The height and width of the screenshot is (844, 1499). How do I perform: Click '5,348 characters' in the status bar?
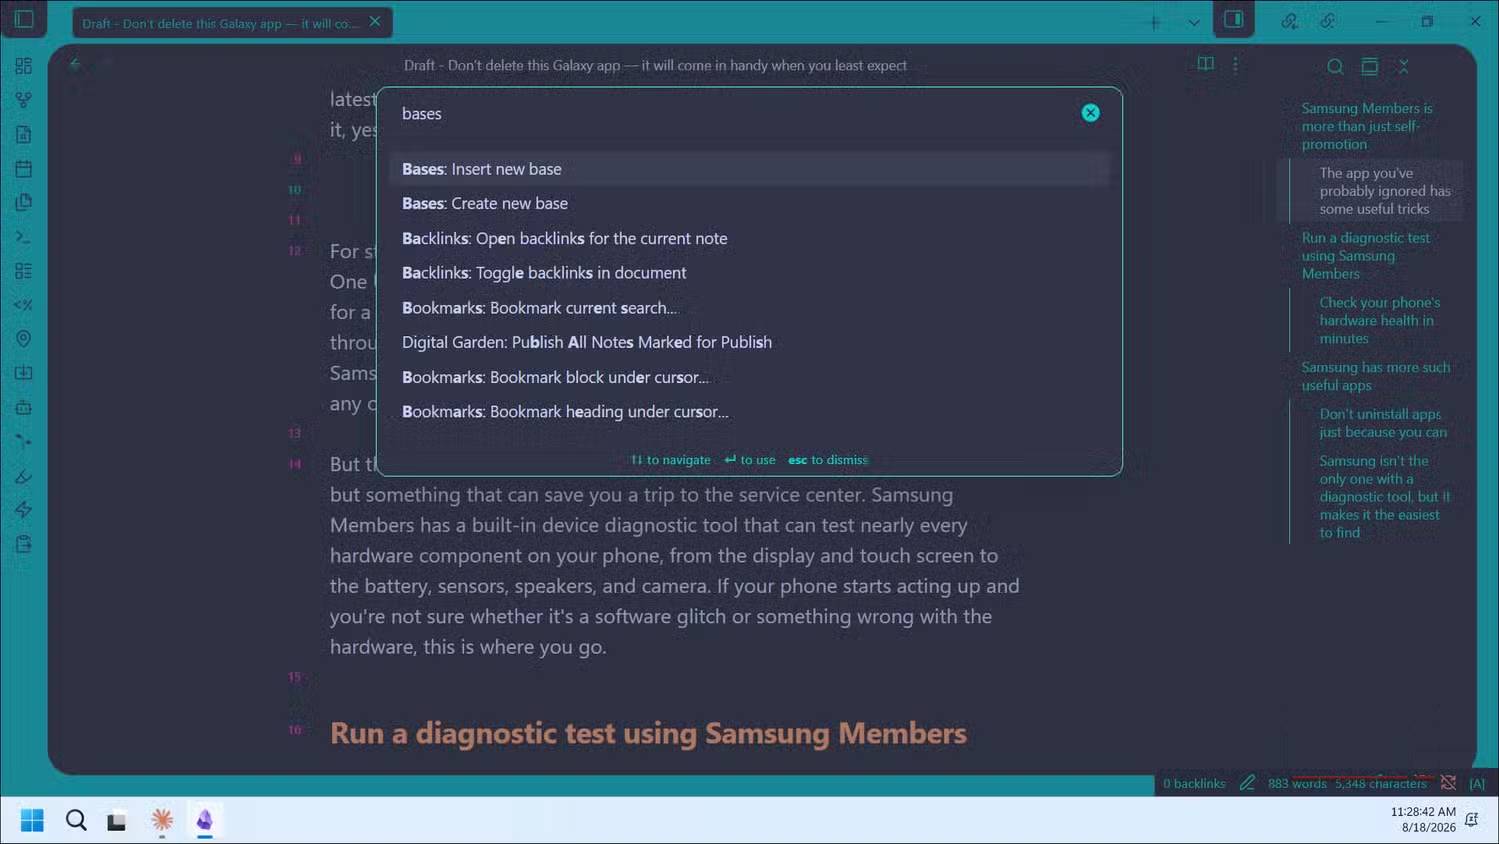1381,783
